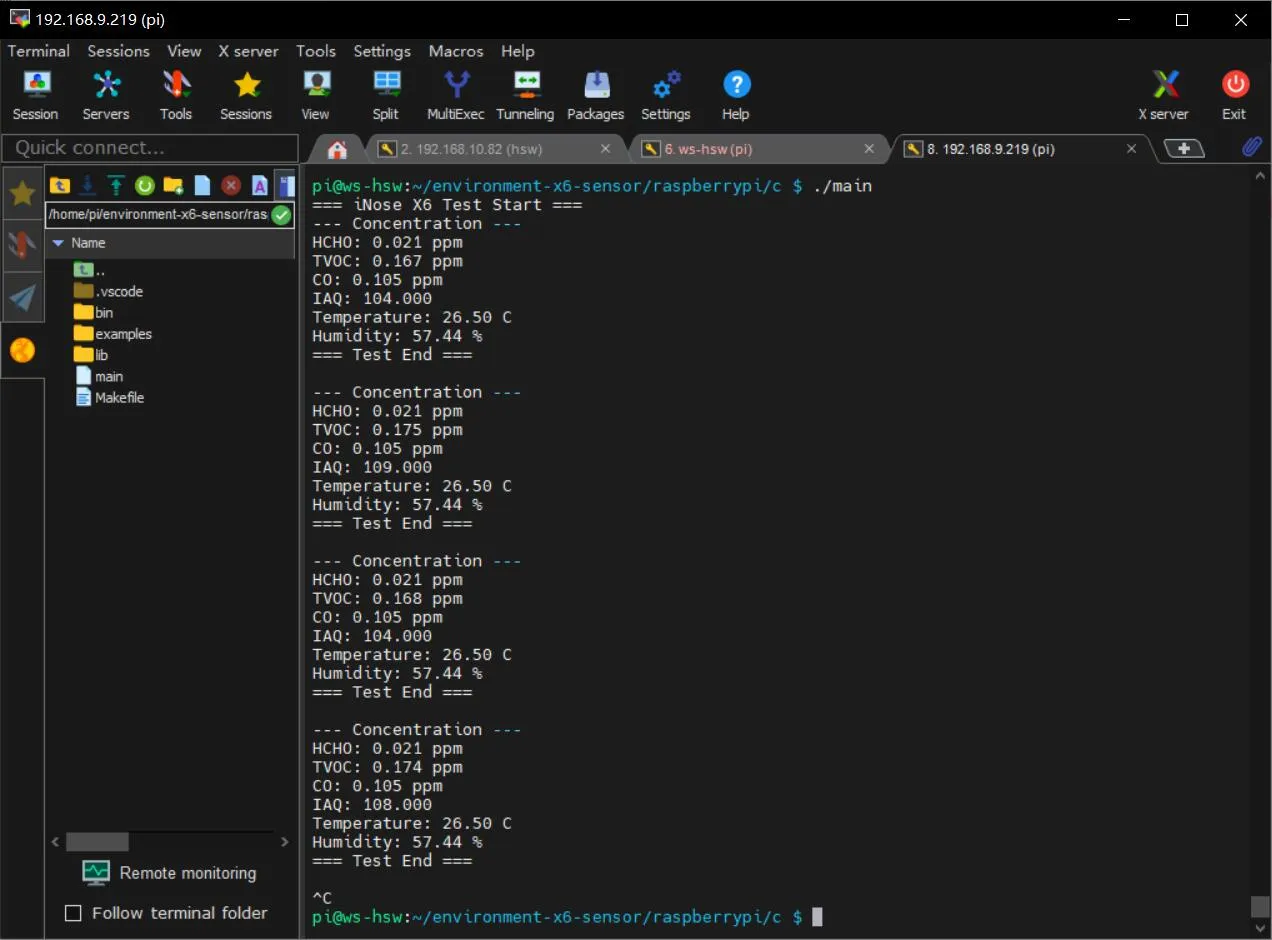Image resolution: width=1272 pixels, height=940 pixels.
Task: Open Remote monitoring
Action: click(x=170, y=872)
